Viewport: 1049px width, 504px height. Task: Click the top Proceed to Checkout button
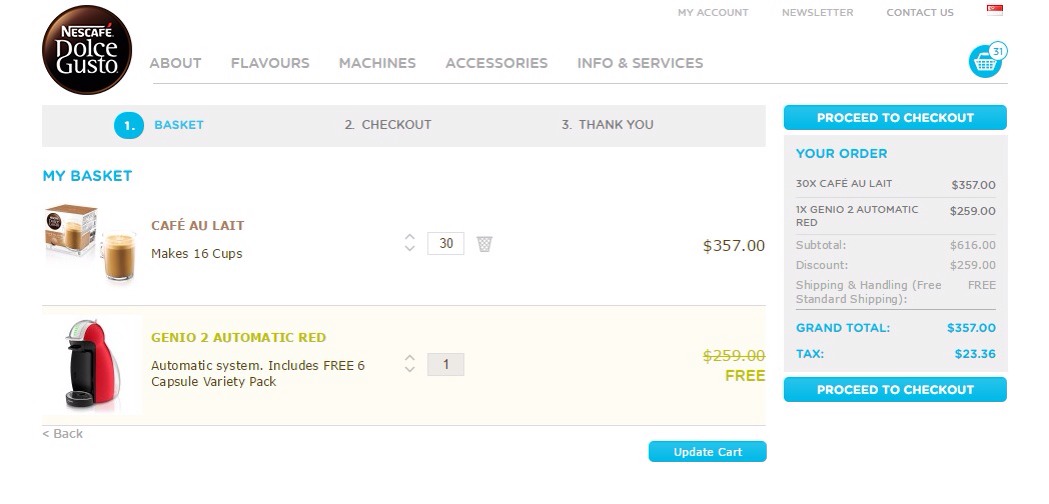tap(895, 118)
